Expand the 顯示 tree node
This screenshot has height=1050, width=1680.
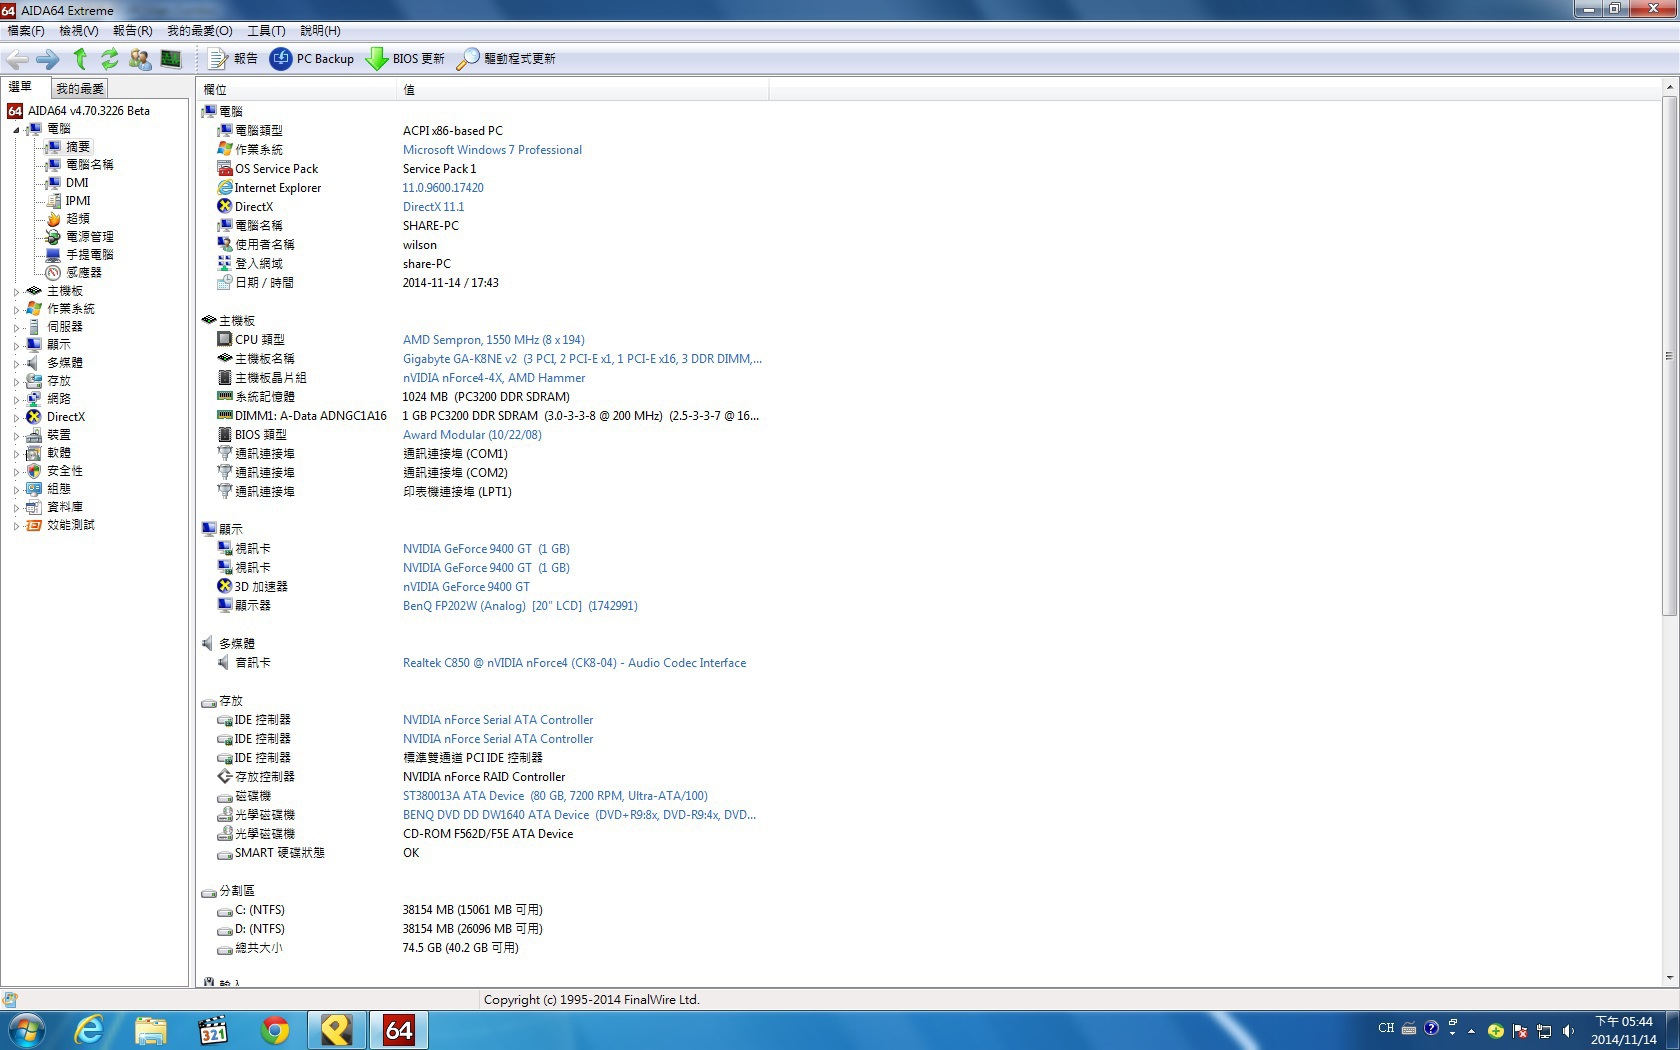(16, 345)
